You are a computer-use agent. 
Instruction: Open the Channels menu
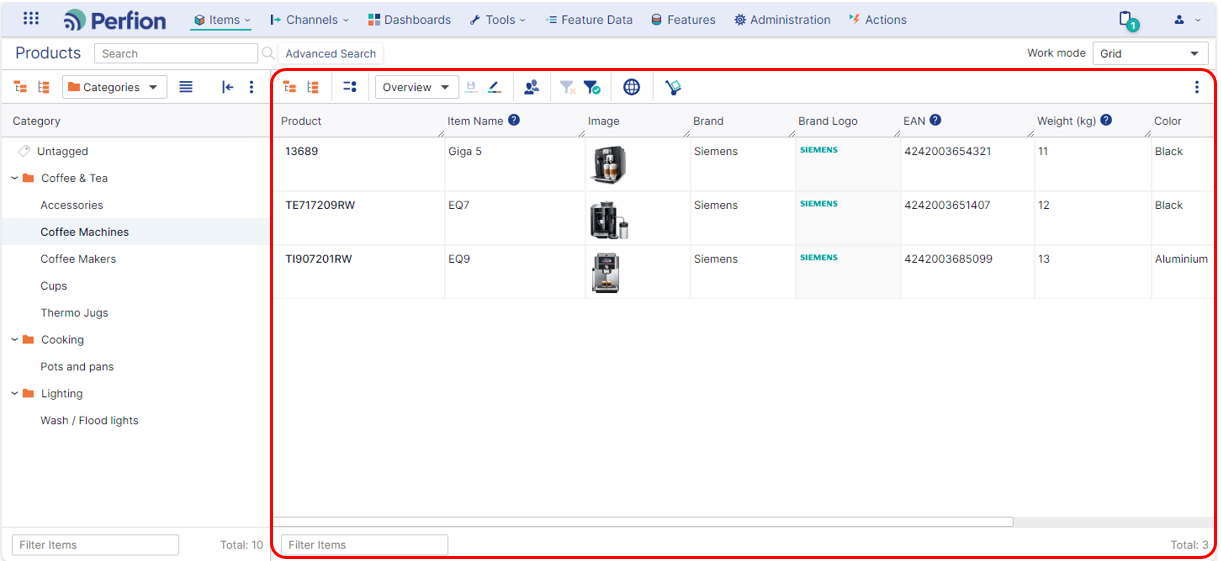pyautogui.click(x=310, y=20)
